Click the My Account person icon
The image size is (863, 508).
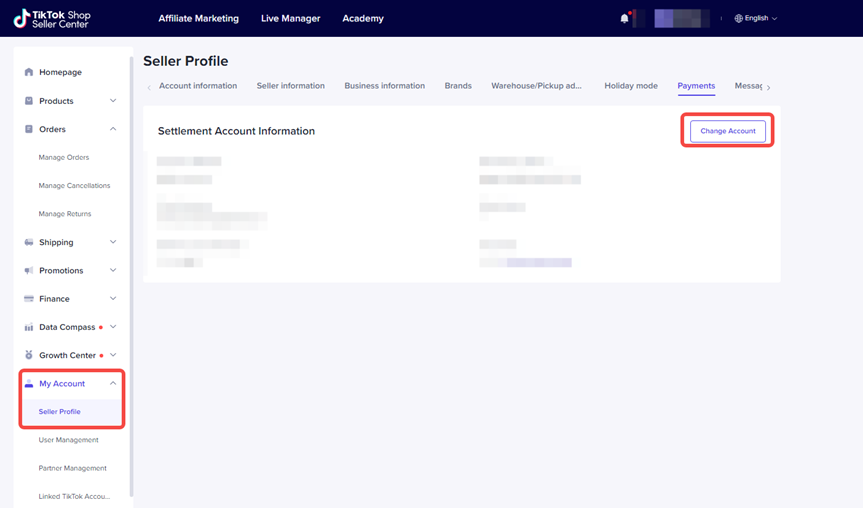(29, 384)
